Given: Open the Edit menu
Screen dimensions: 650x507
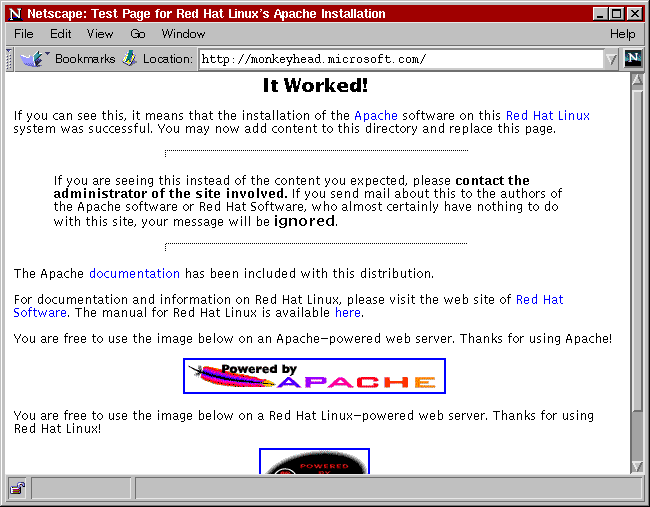Looking at the screenshot, I should 60,34.
